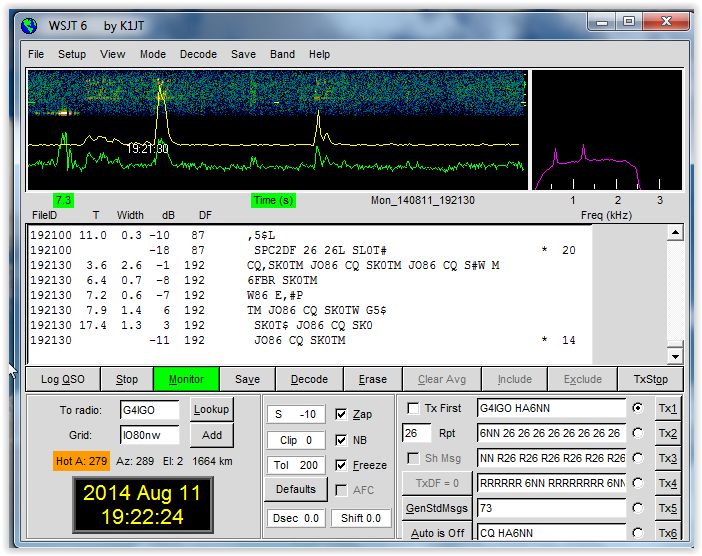
Task: Click the Add button next to Grid
Action: (x=211, y=435)
